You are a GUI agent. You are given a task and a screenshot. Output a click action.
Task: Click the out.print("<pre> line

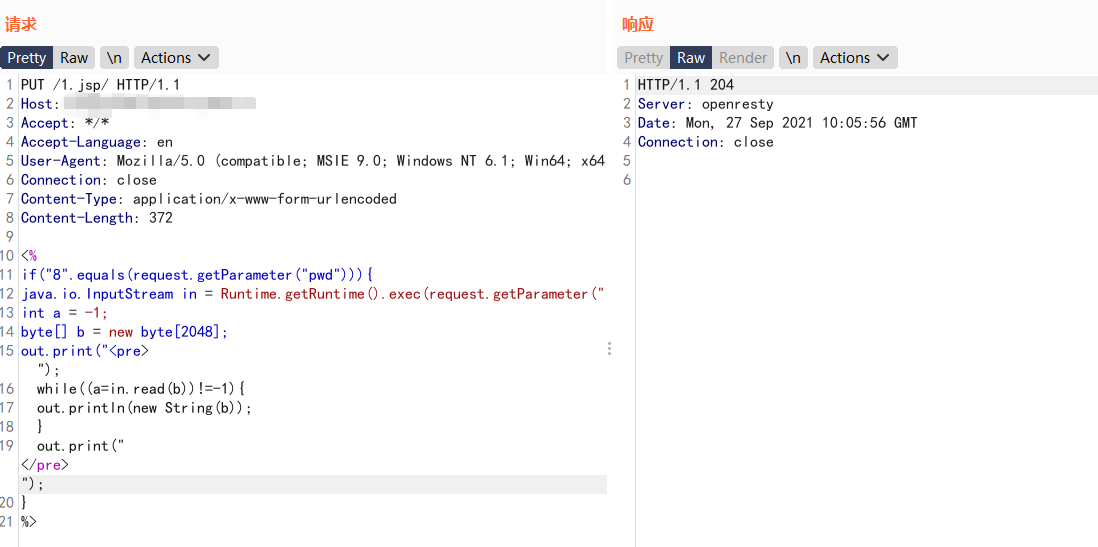[85, 351]
